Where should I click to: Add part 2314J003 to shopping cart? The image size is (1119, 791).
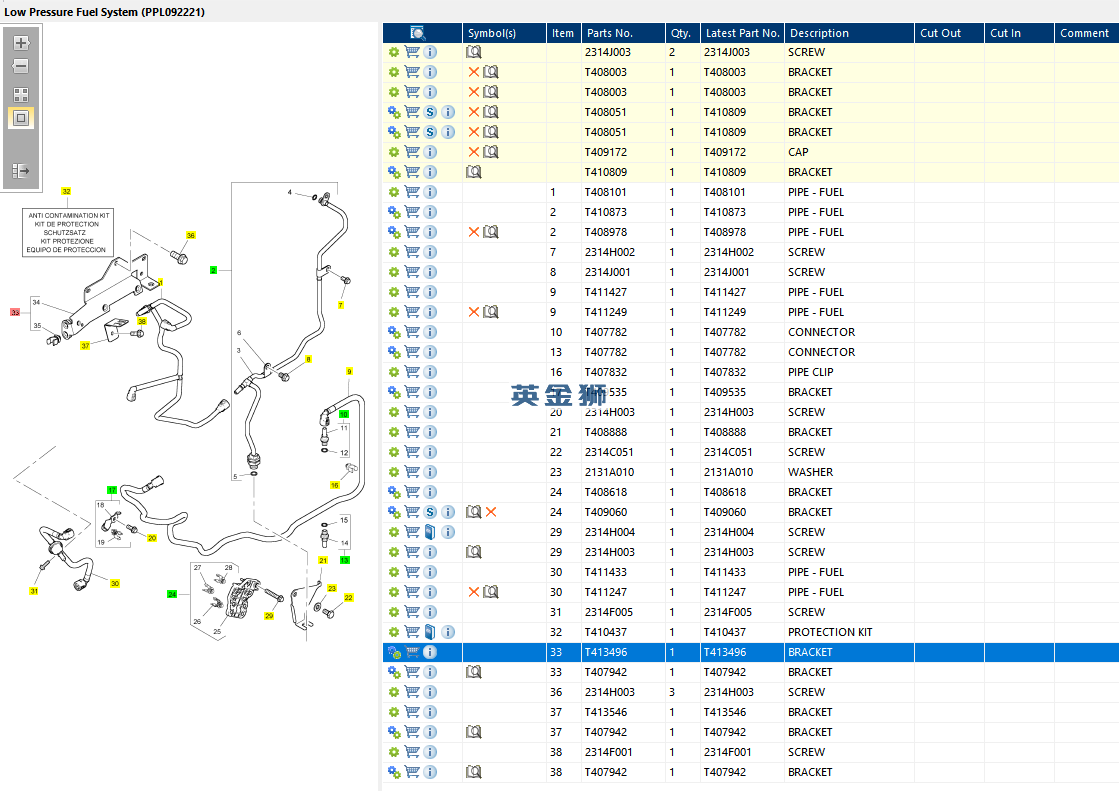[412, 52]
